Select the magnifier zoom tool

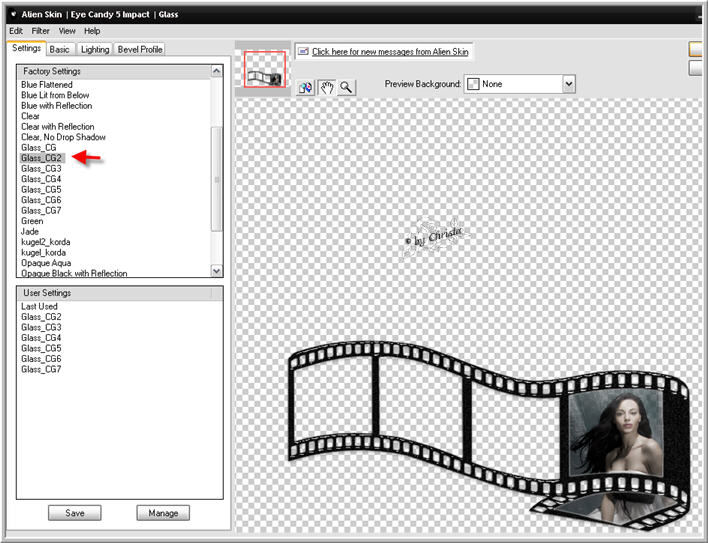coord(346,87)
